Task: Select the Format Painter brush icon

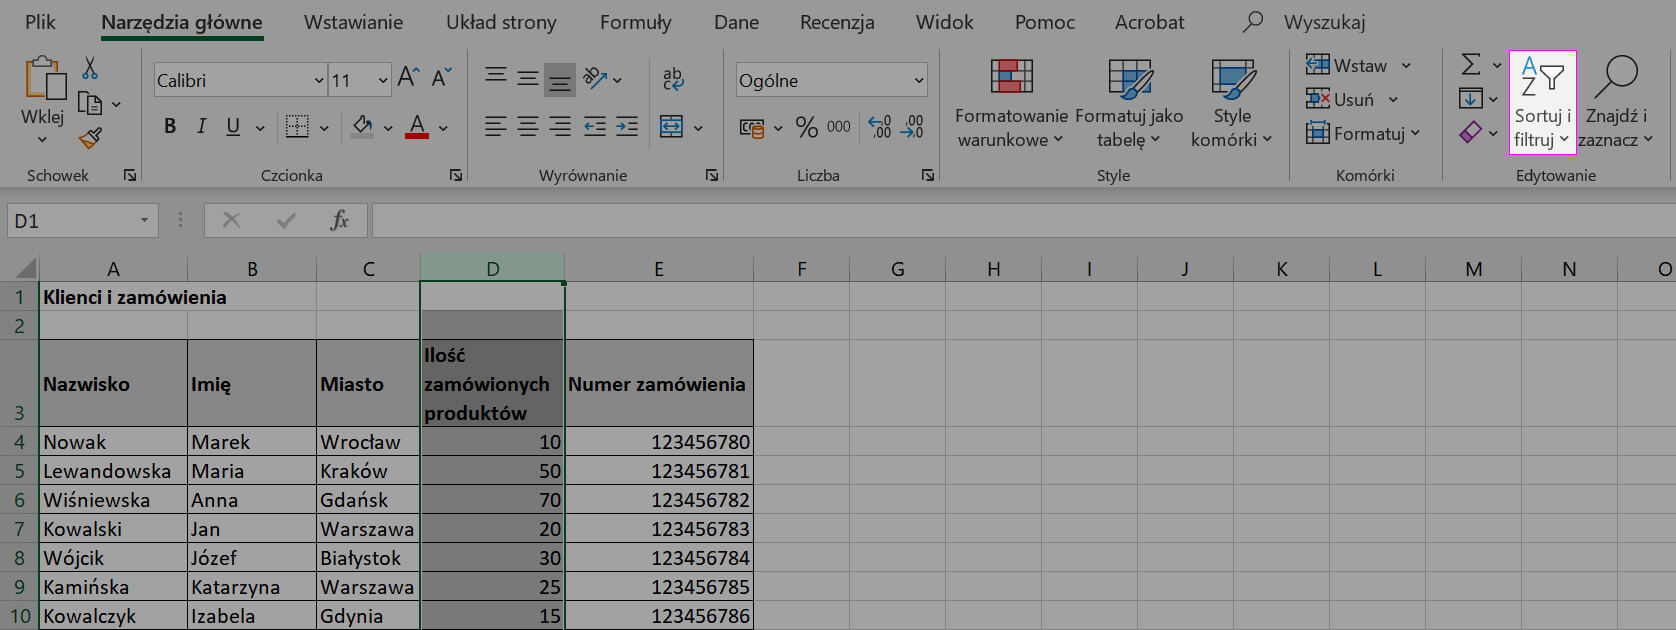Action: pos(90,138)
